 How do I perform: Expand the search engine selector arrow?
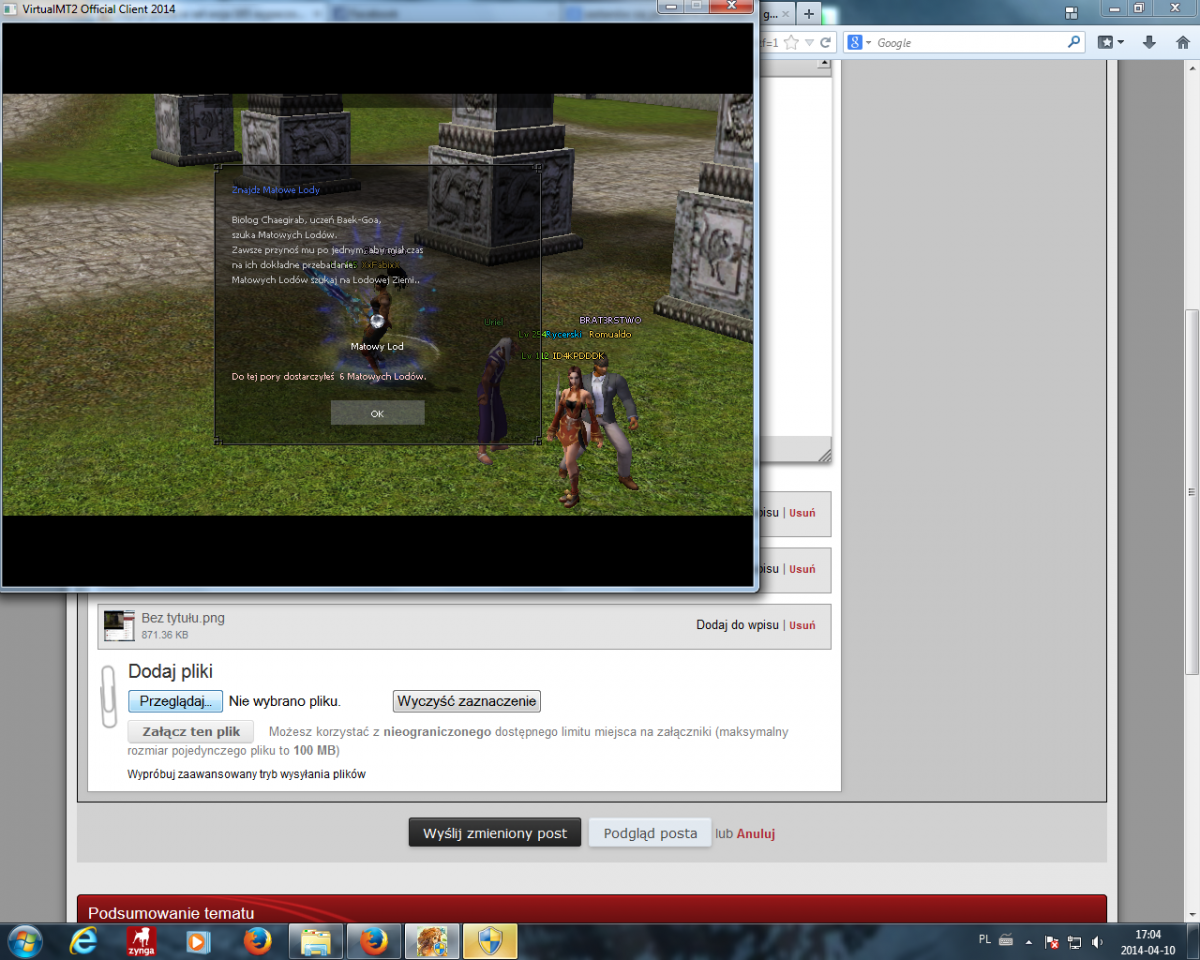point(869,42)
